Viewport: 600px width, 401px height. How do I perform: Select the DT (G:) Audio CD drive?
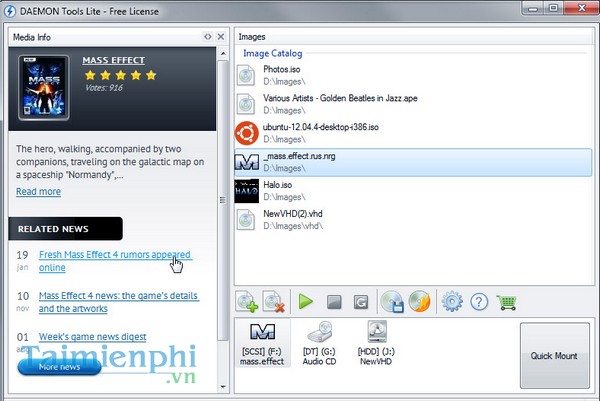[320, 343]
